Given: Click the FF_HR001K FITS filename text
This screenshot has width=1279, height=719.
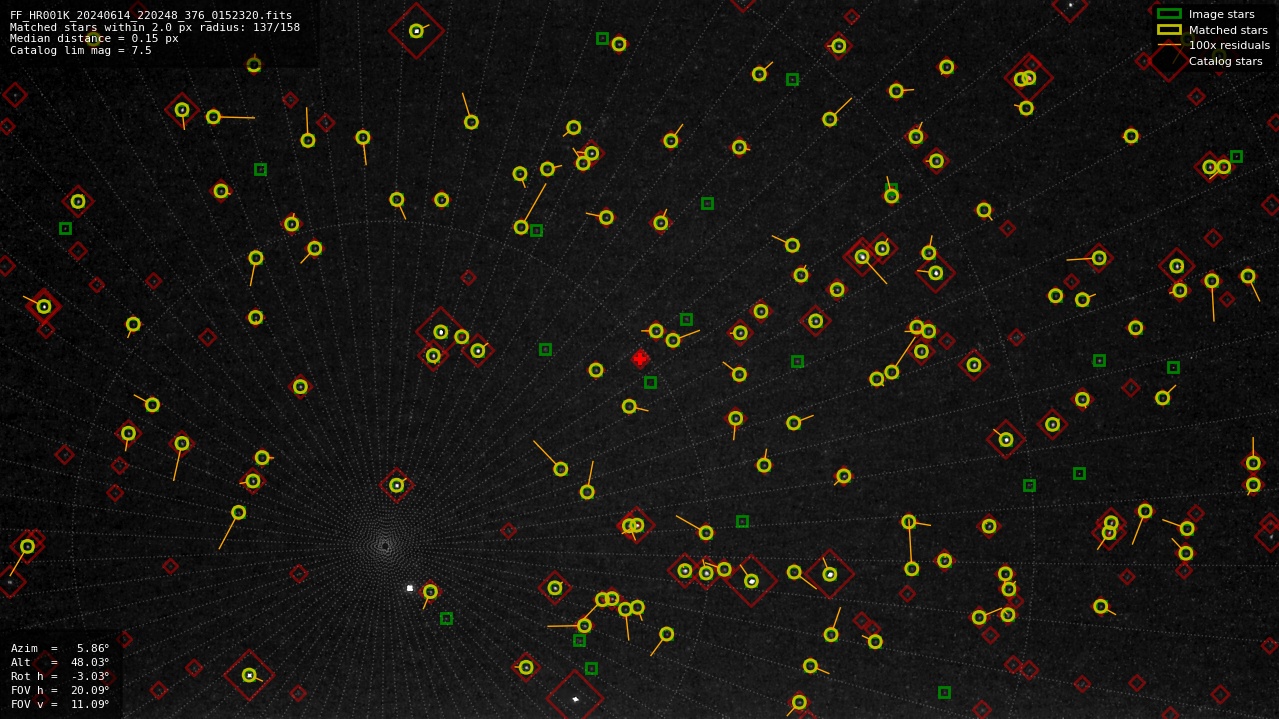Looking at the screenshot, I should pos(151,15).
